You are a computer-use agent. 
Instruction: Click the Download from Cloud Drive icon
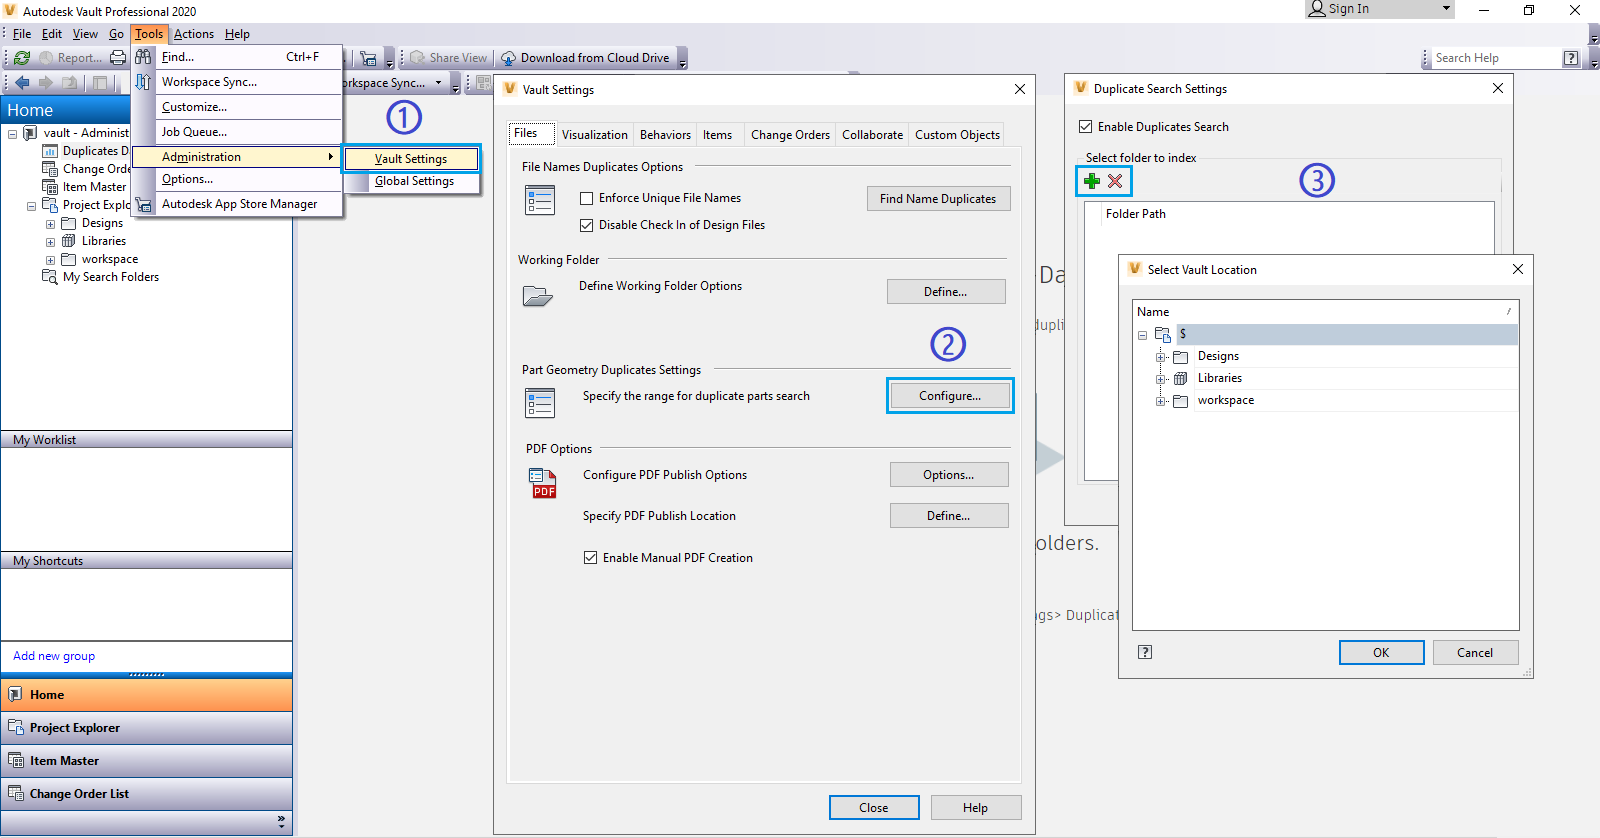(x=508, y=58)
